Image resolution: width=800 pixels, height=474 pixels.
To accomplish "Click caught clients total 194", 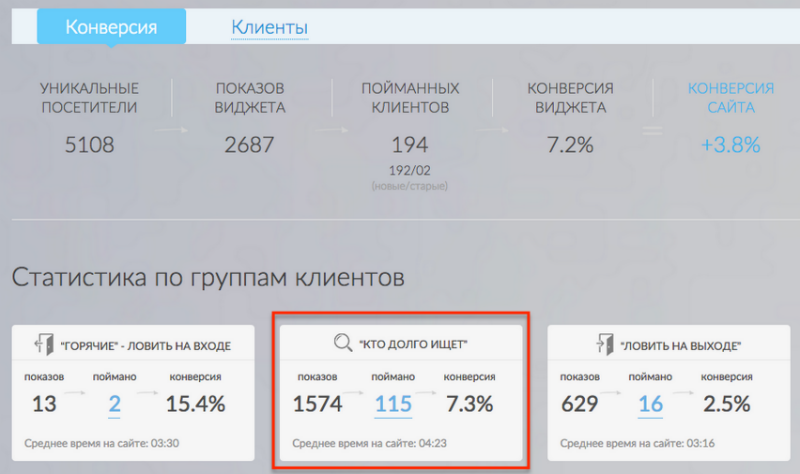I will 410,145.
